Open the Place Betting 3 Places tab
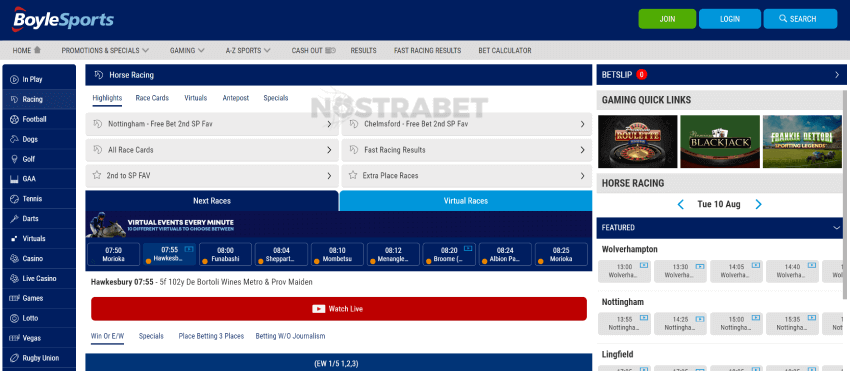 point(211,336)
